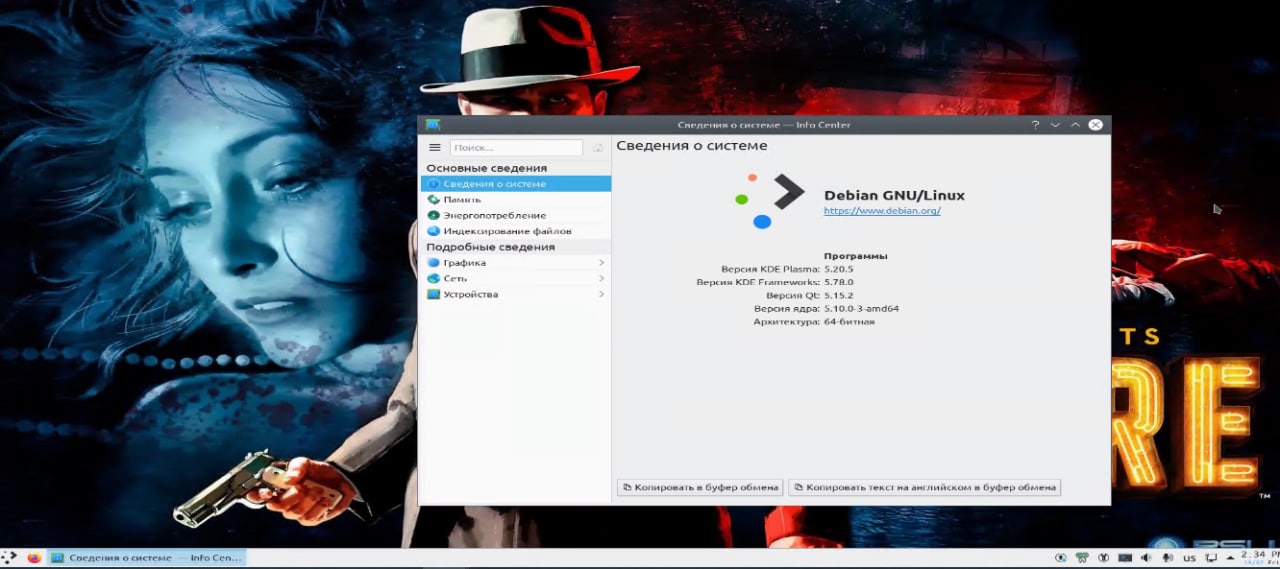Expand the 'Устройства' chevron

click(x=601, y=294)
